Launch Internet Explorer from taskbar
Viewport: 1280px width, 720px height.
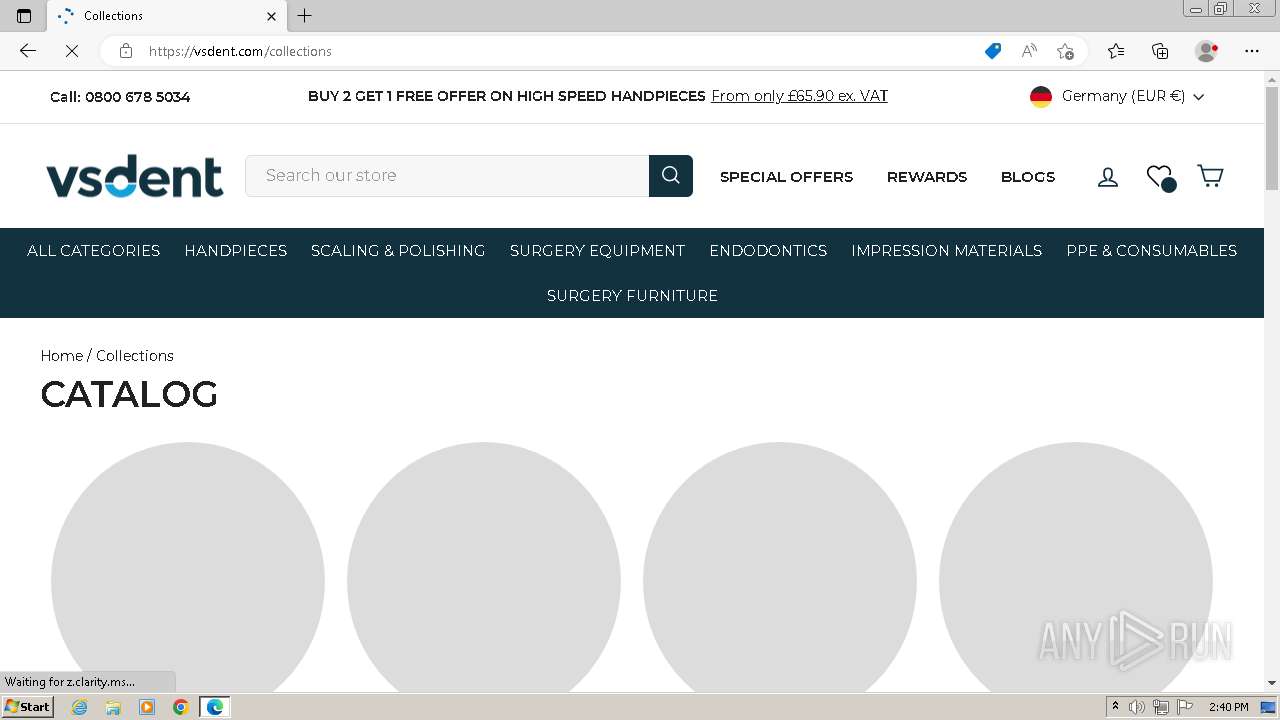click(x=80, y=707)
